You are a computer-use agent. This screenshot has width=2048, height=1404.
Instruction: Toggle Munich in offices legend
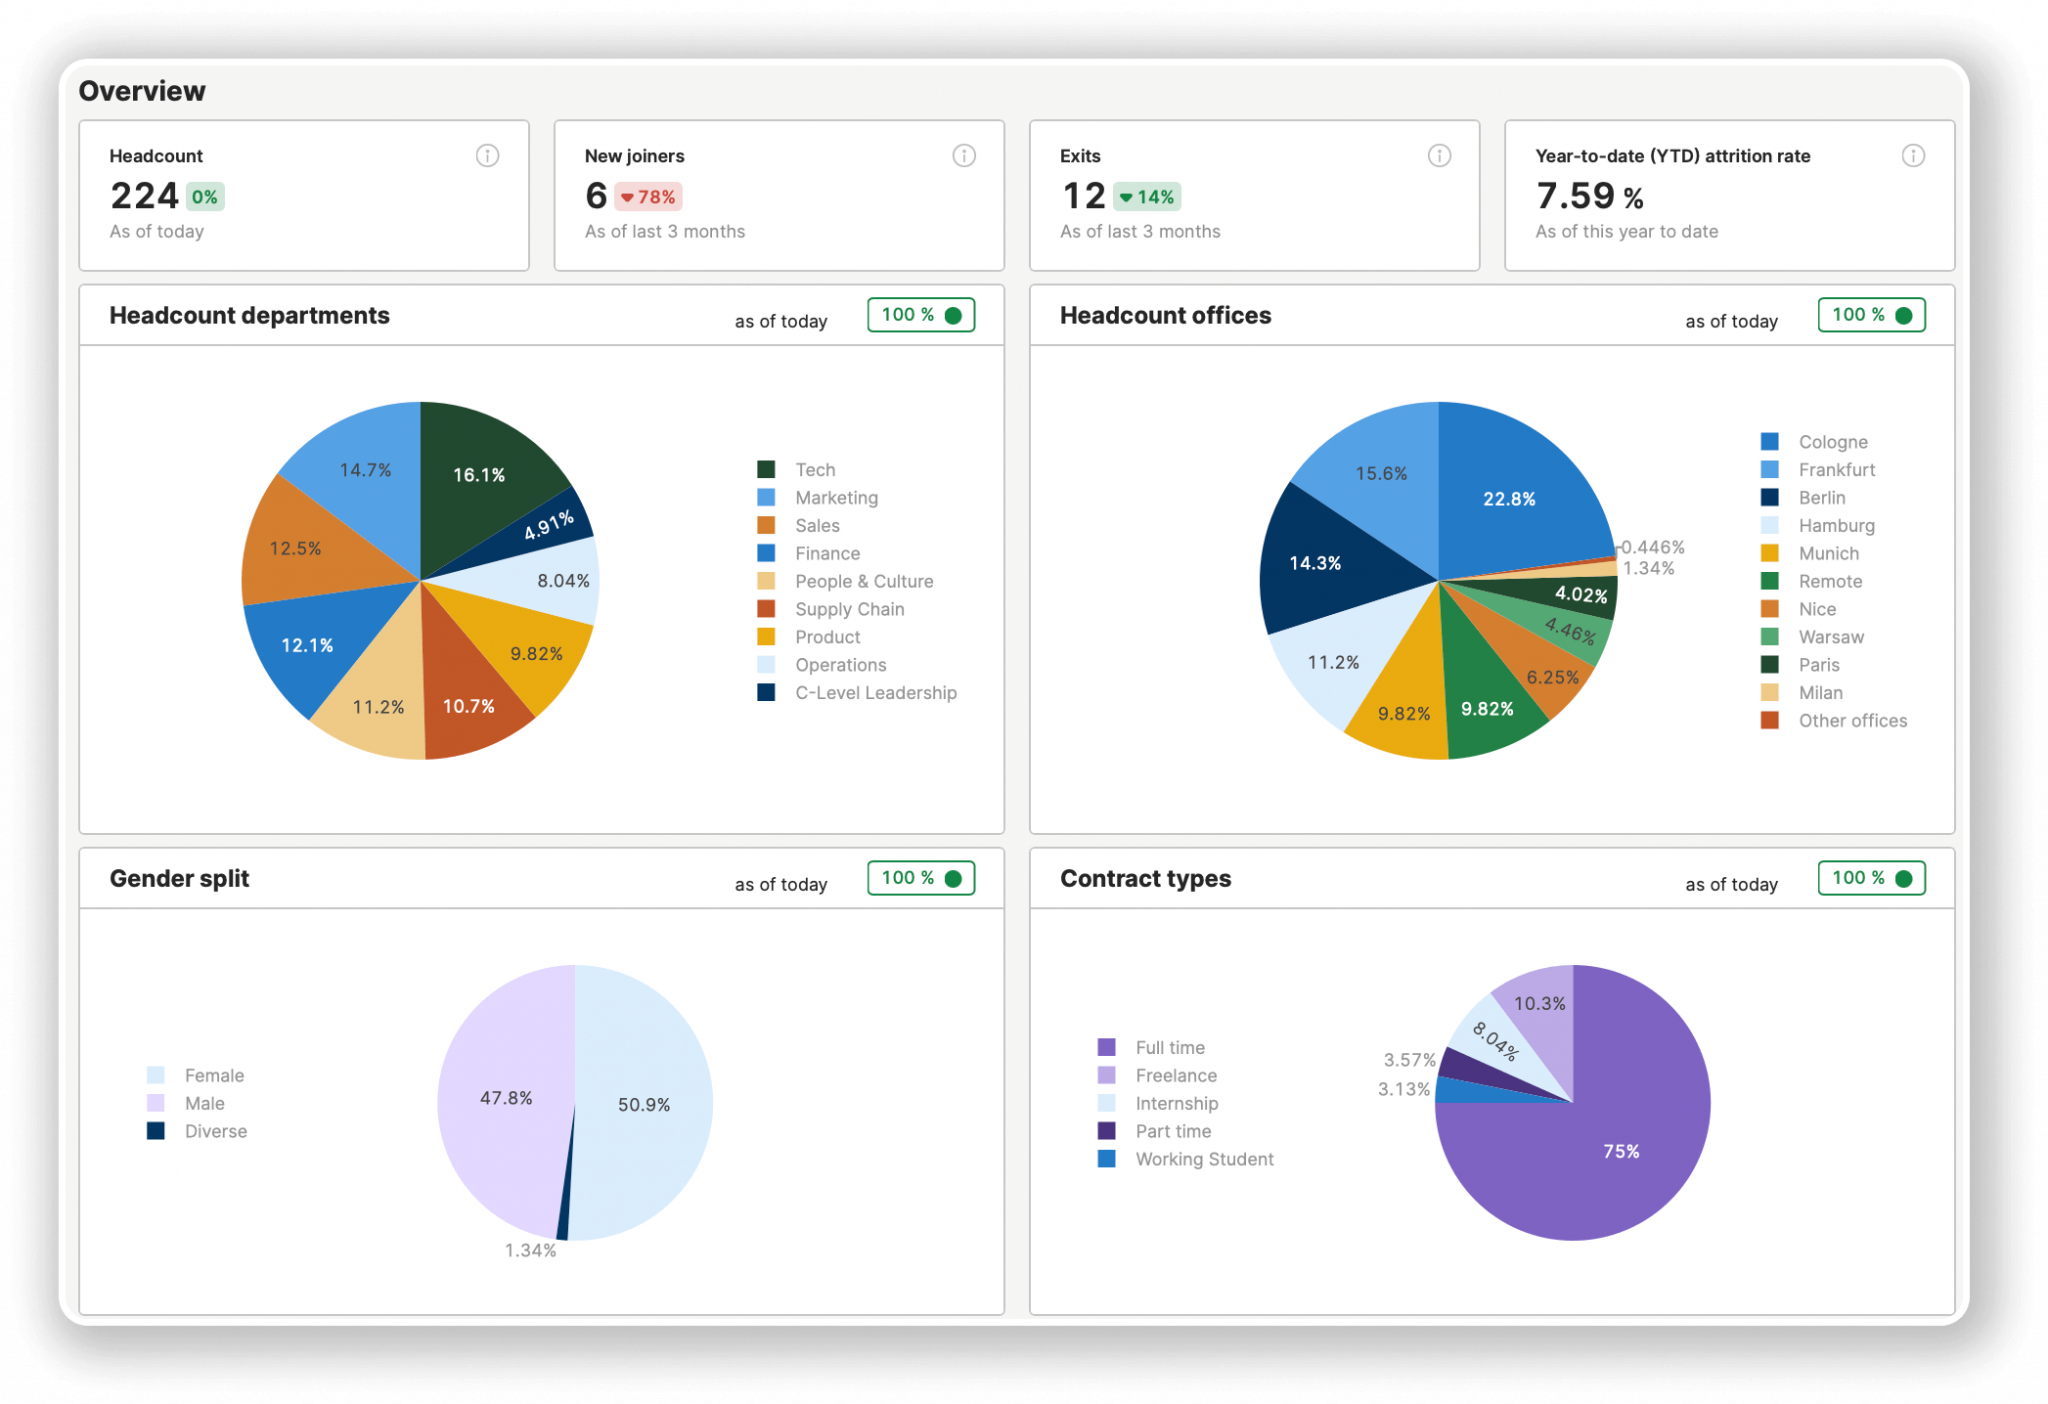[x=1811, y=553]
